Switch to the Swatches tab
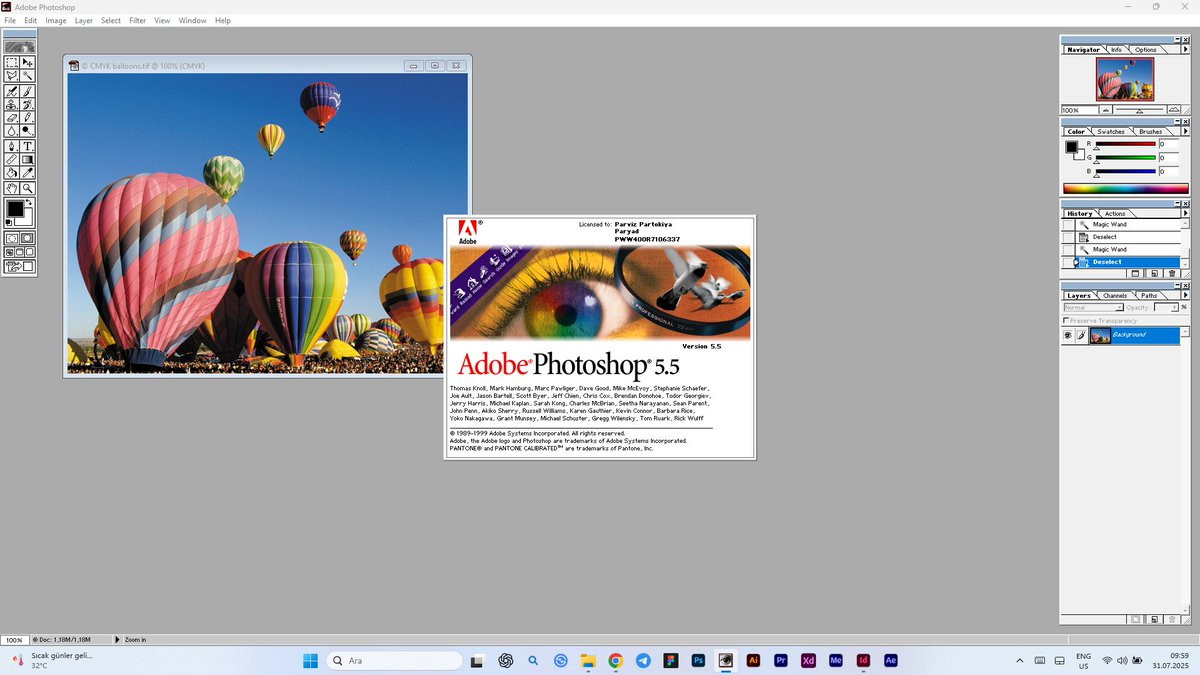Image resolution: width=1200 pixels, height=675 pixels. tap(1111, 131)
